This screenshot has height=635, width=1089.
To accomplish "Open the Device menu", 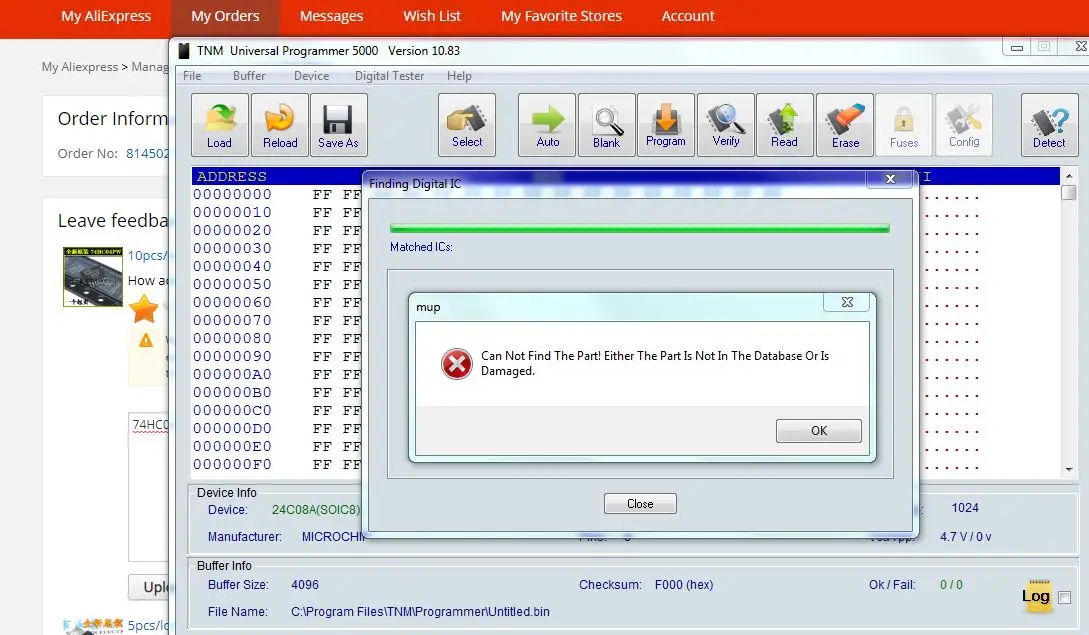I will click(311, 76).
